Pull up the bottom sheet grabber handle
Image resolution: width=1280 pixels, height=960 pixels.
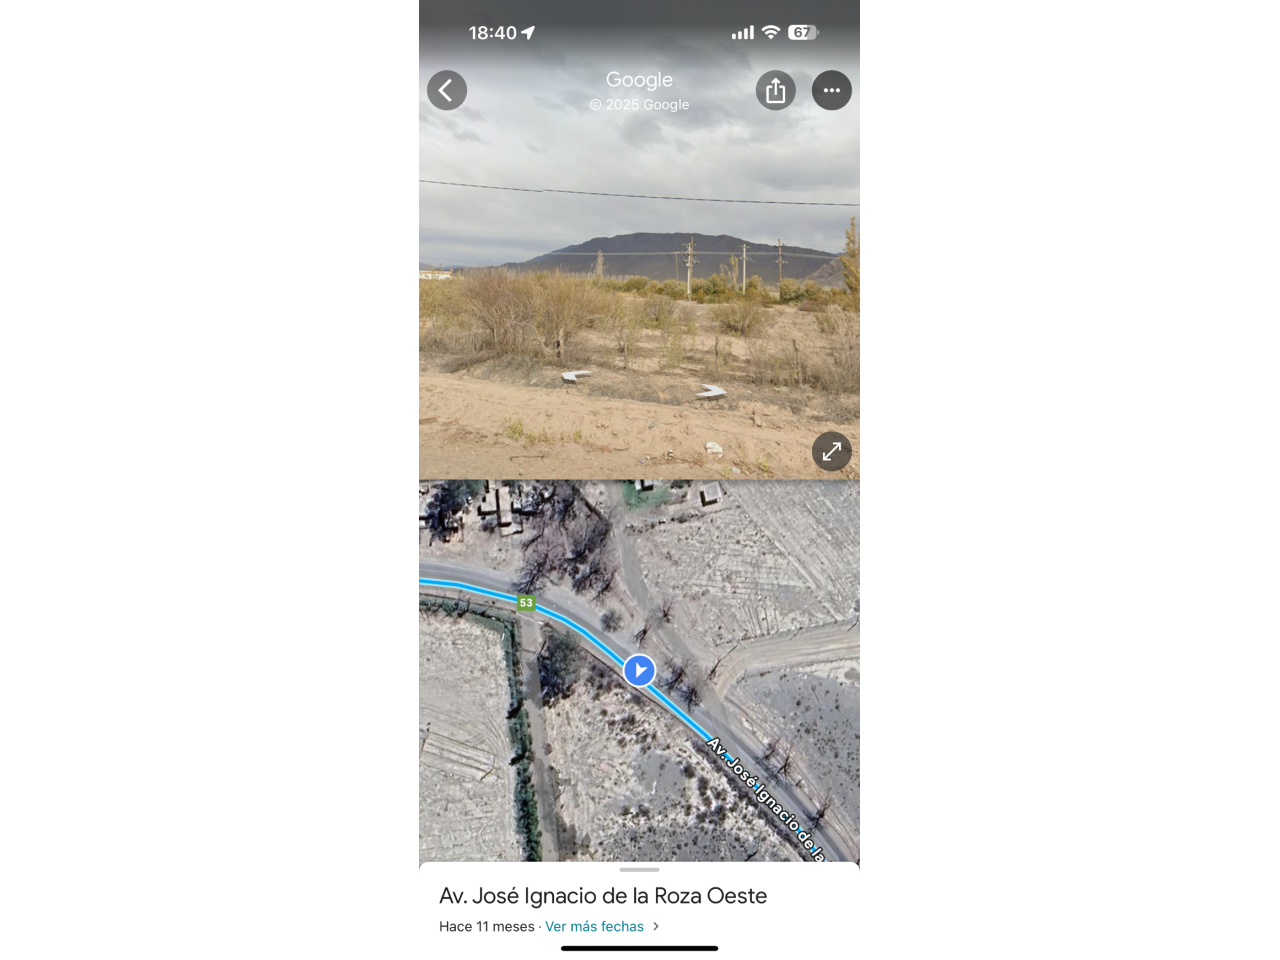pyautogui.click(x=639, y=870)
